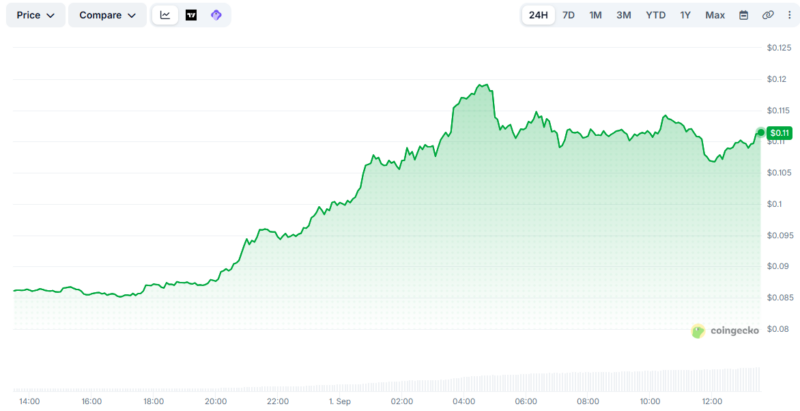Screen dimensions: 800x411
Task: Select the 24H time range
Action: [x=538, y=15]
